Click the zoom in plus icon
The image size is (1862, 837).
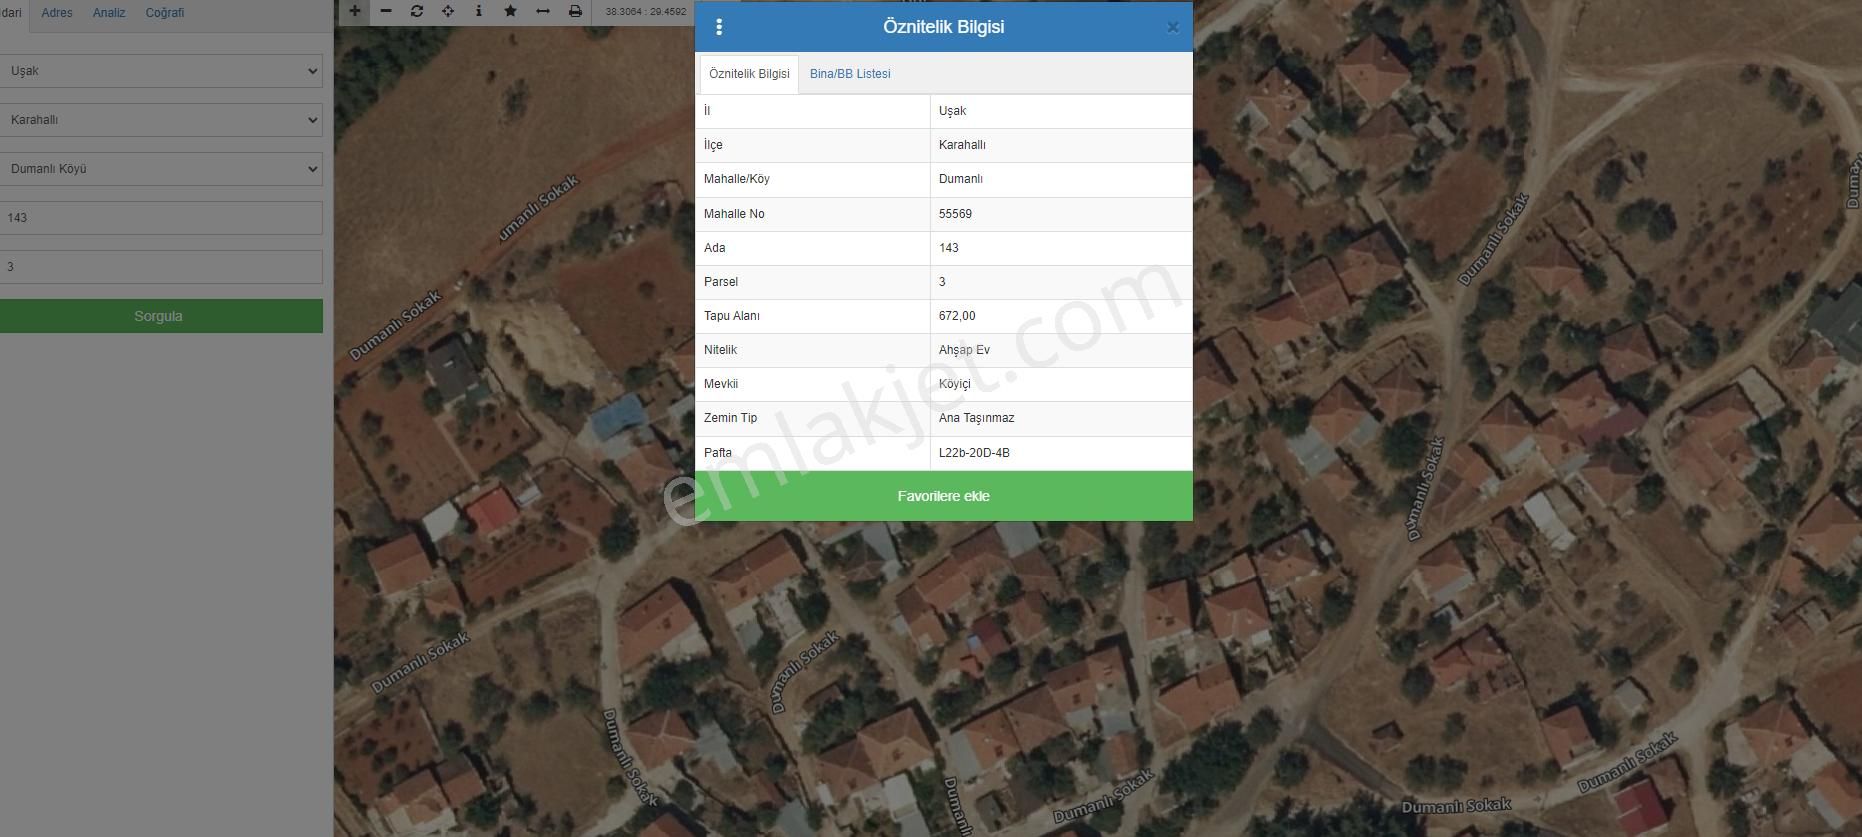(x=354, y=11)
